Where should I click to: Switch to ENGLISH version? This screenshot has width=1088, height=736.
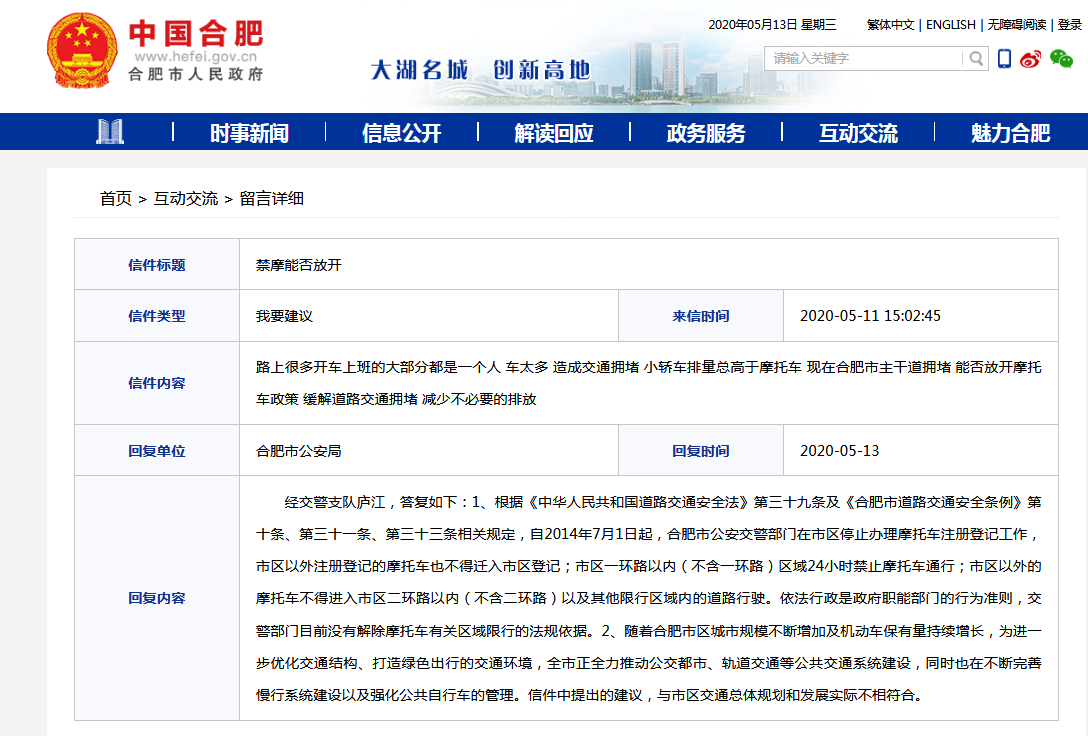pyautogui.click(x=951, y=24)
